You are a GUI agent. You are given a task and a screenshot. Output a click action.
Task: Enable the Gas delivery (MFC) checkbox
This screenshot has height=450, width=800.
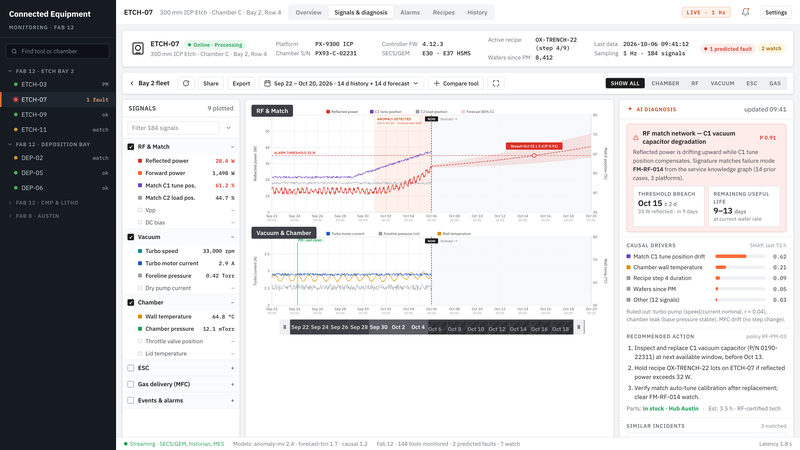(131, 384)
